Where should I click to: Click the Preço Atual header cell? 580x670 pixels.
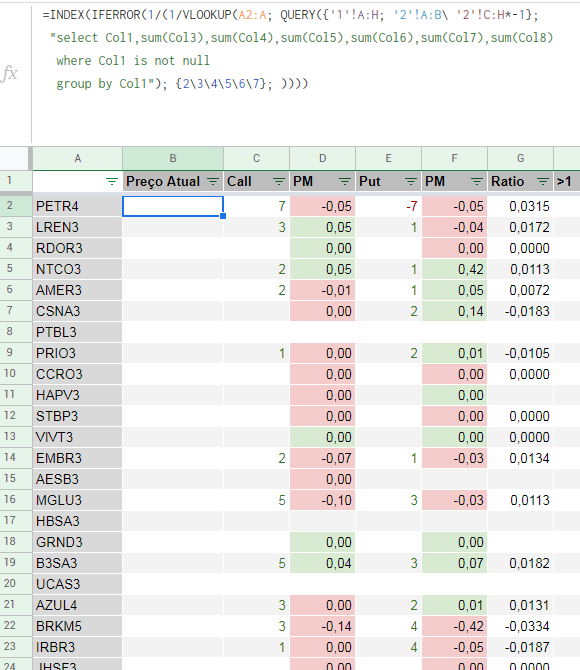click(x=173, y=182)
